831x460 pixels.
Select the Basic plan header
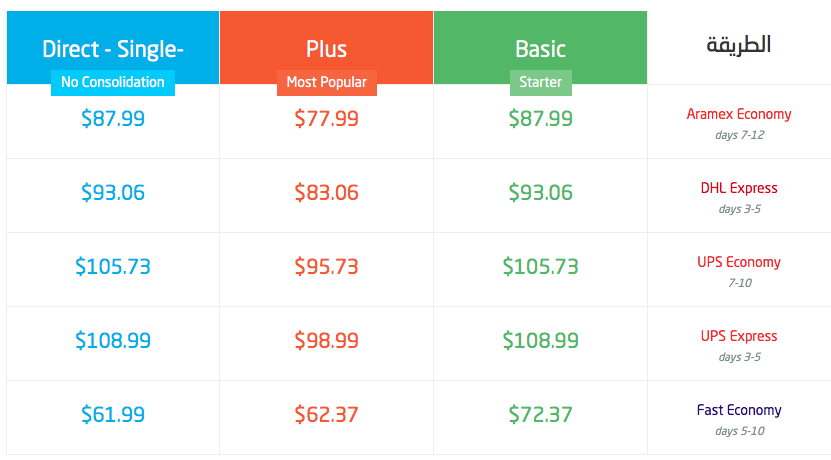[540, 49]
